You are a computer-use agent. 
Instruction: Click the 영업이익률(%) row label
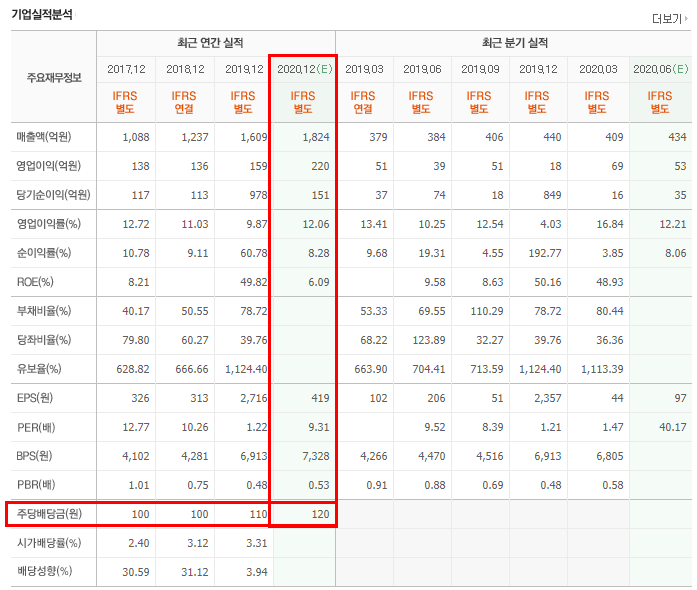click(49, 224)
